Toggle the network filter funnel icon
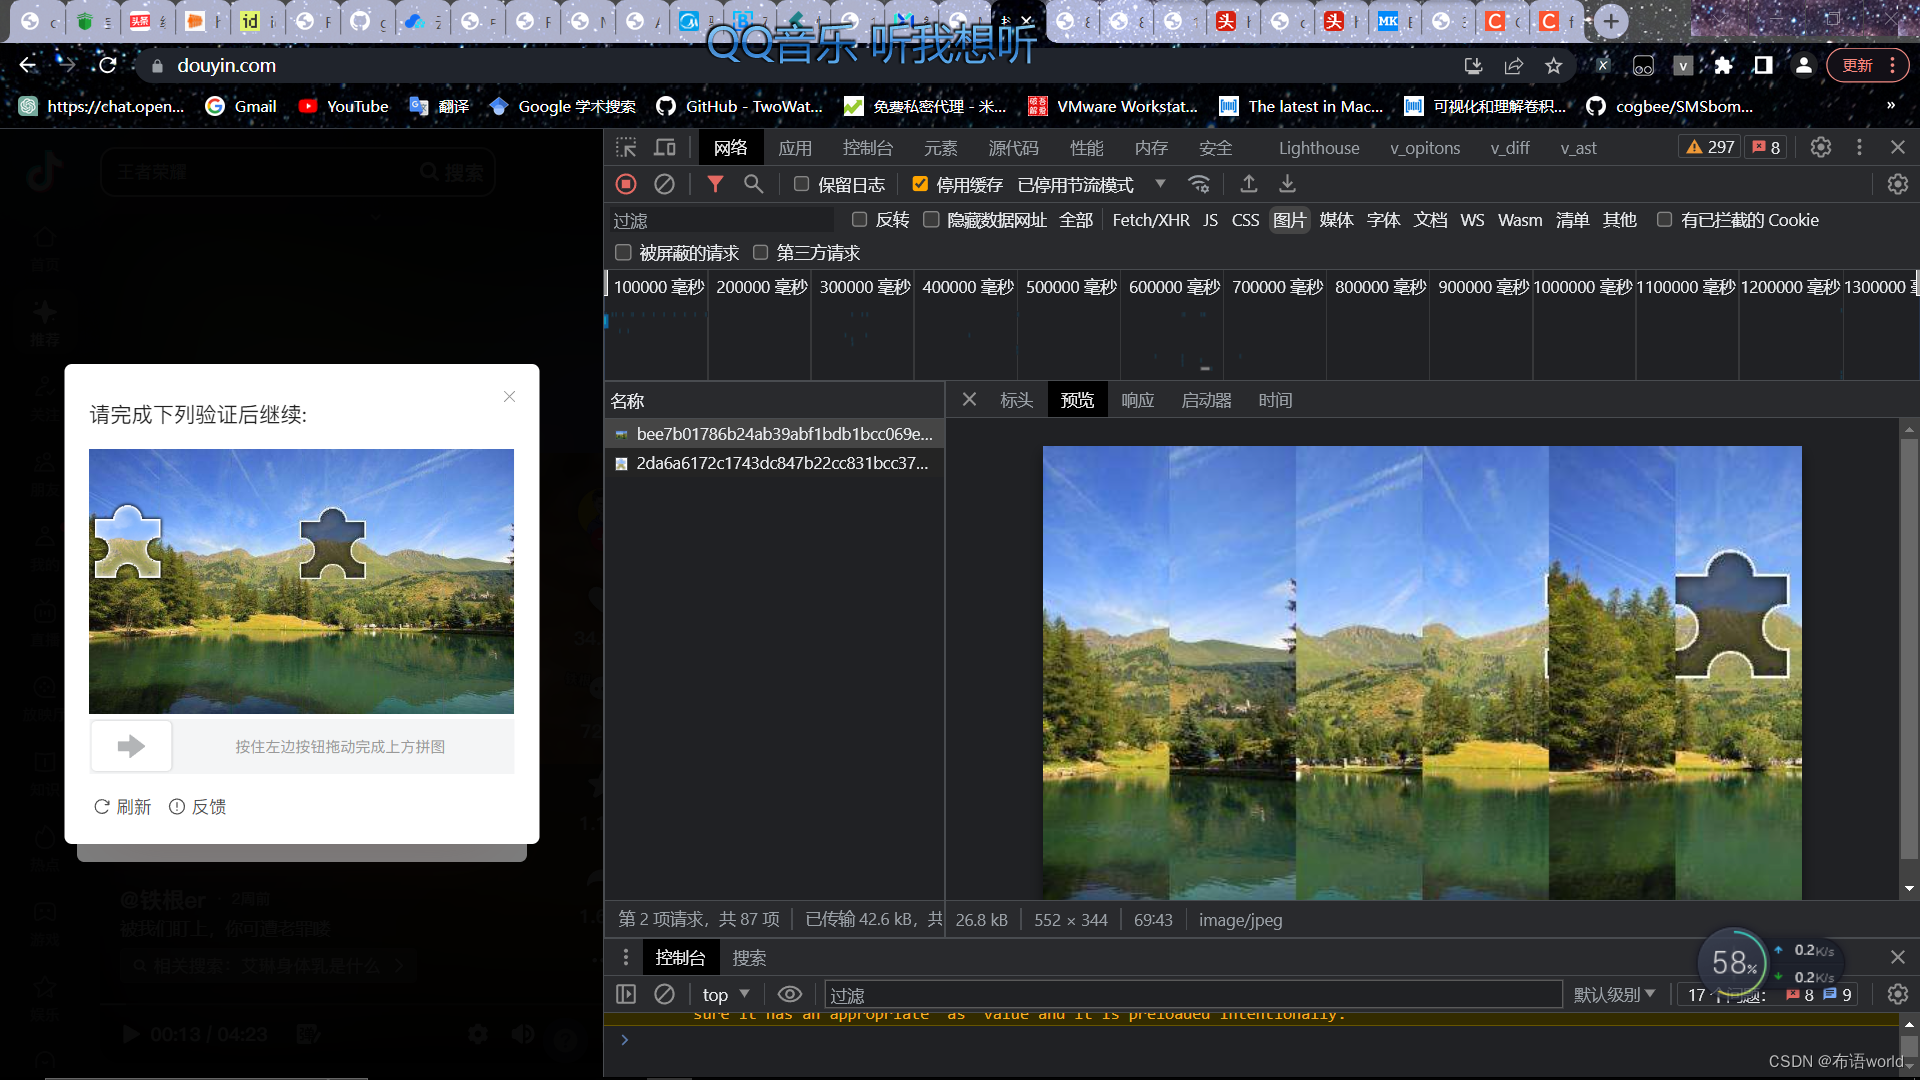Screen dimensions: 1920x1080 [715, 184]
